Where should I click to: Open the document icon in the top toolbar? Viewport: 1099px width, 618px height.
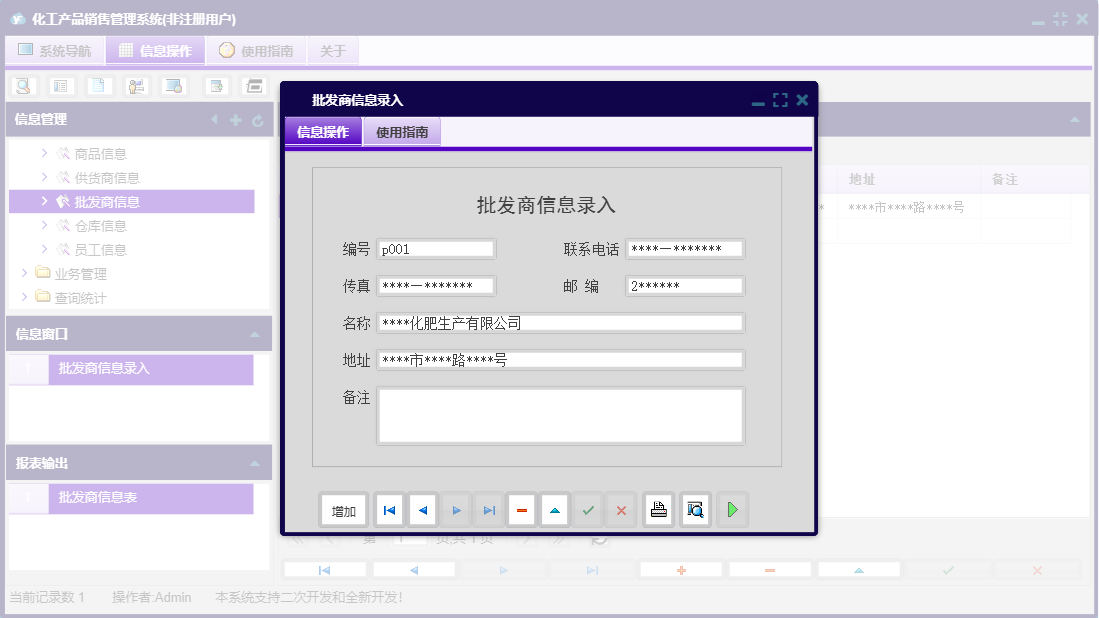pyautogui.click(x=98, y=85)
